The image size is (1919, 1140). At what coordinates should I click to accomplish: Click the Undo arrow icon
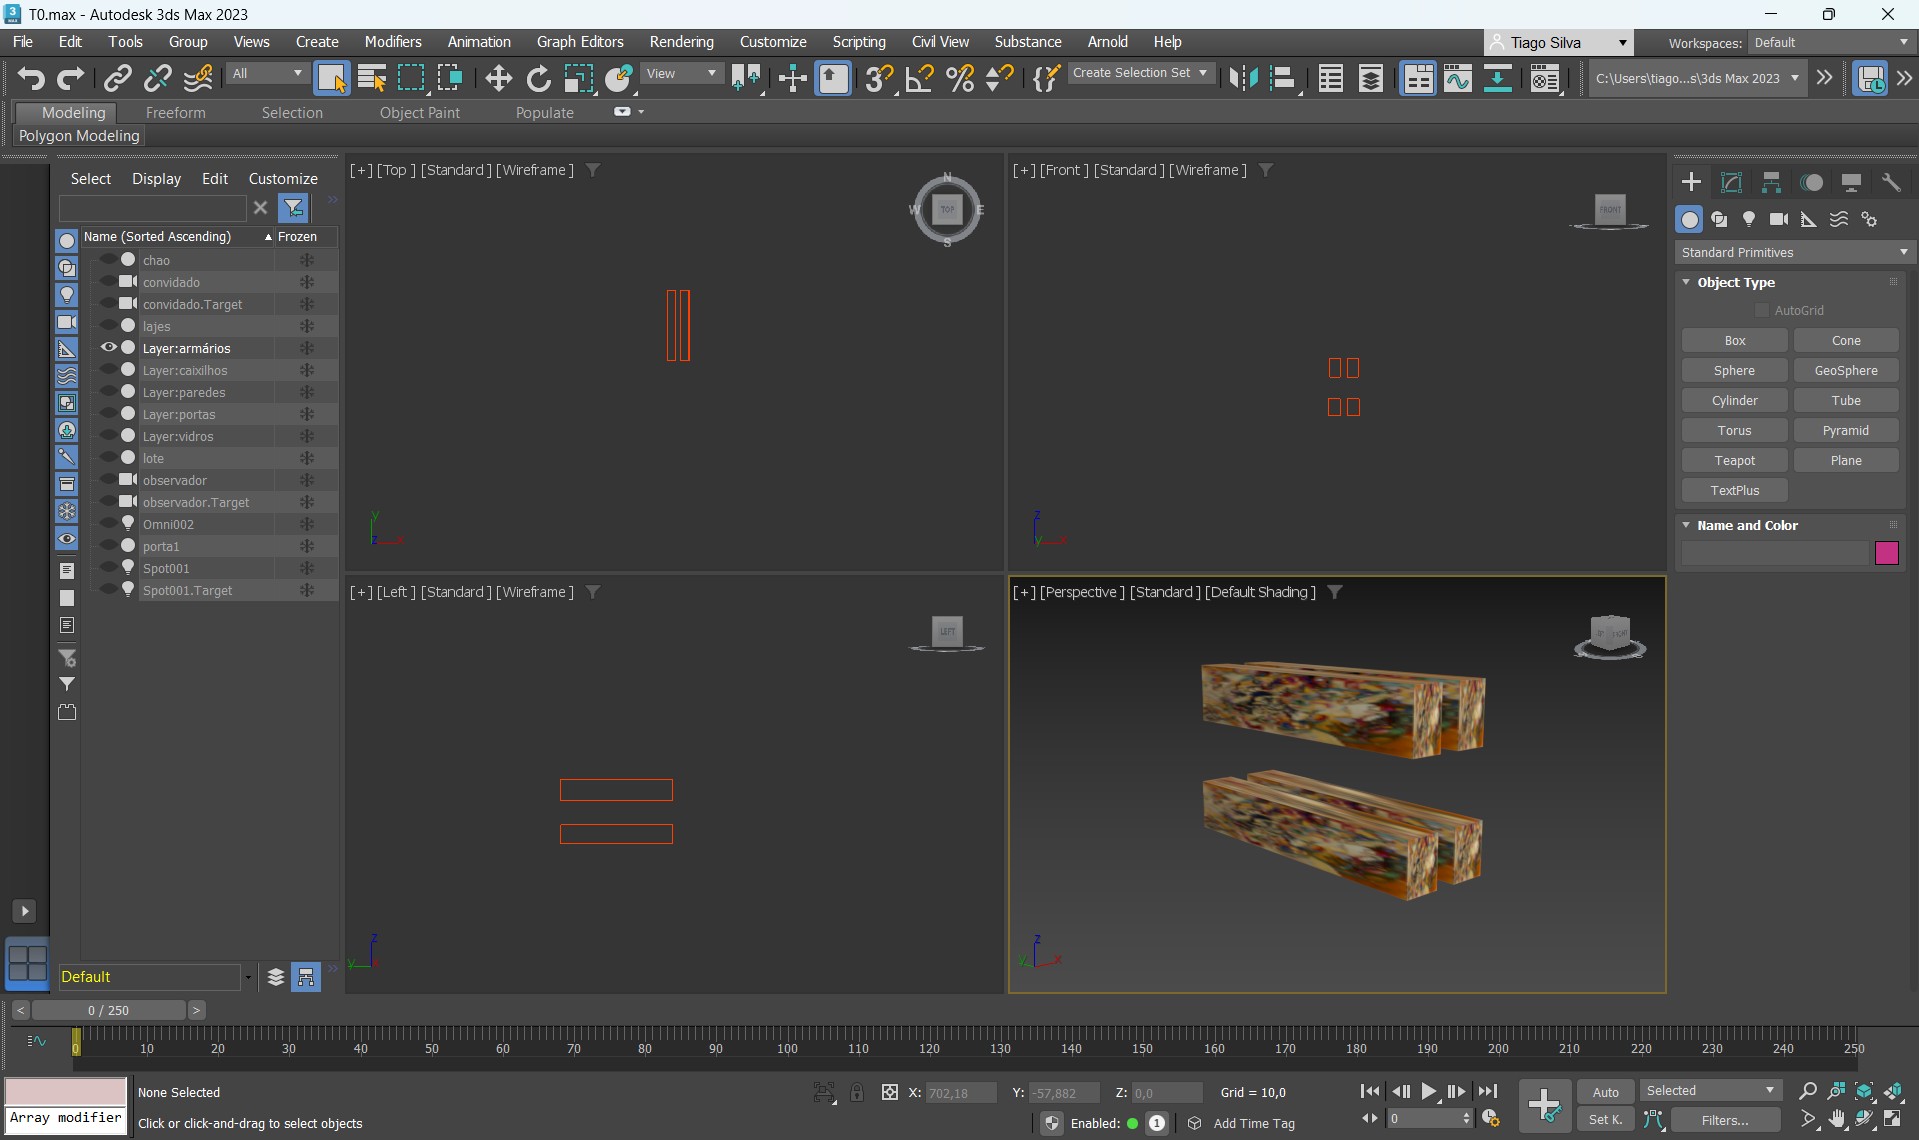30,78
